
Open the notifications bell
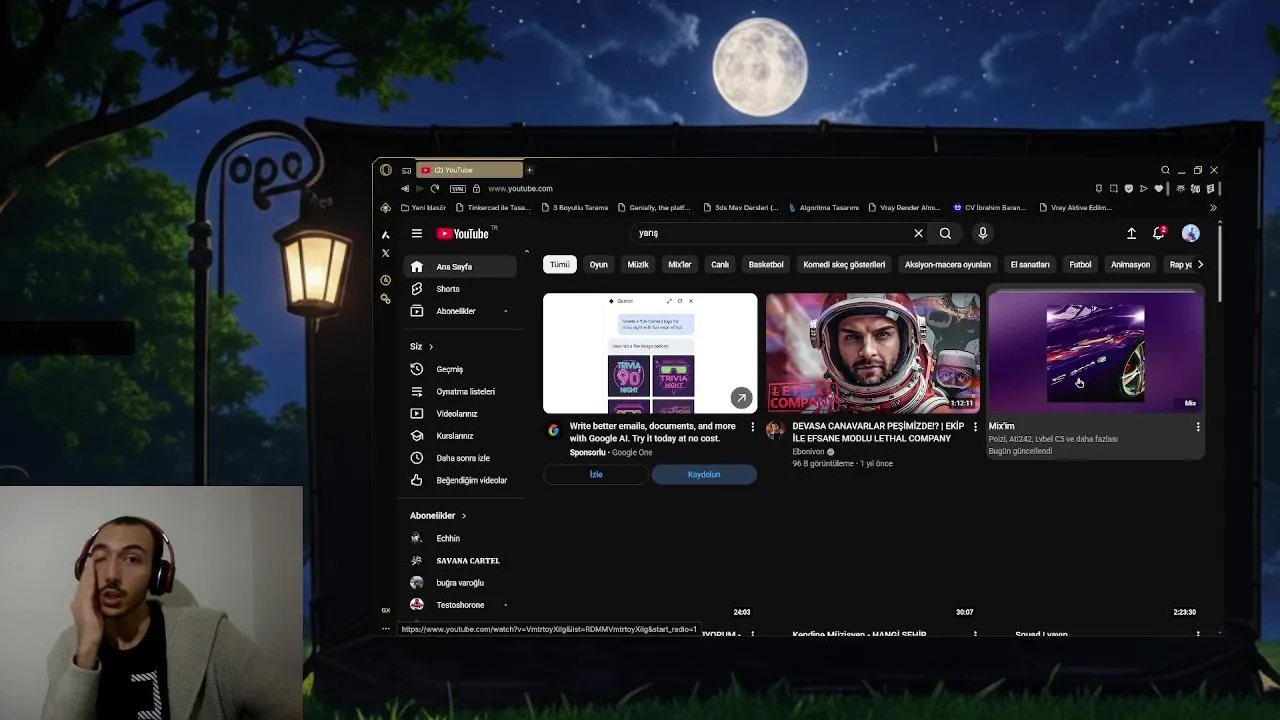(1159, 233)
